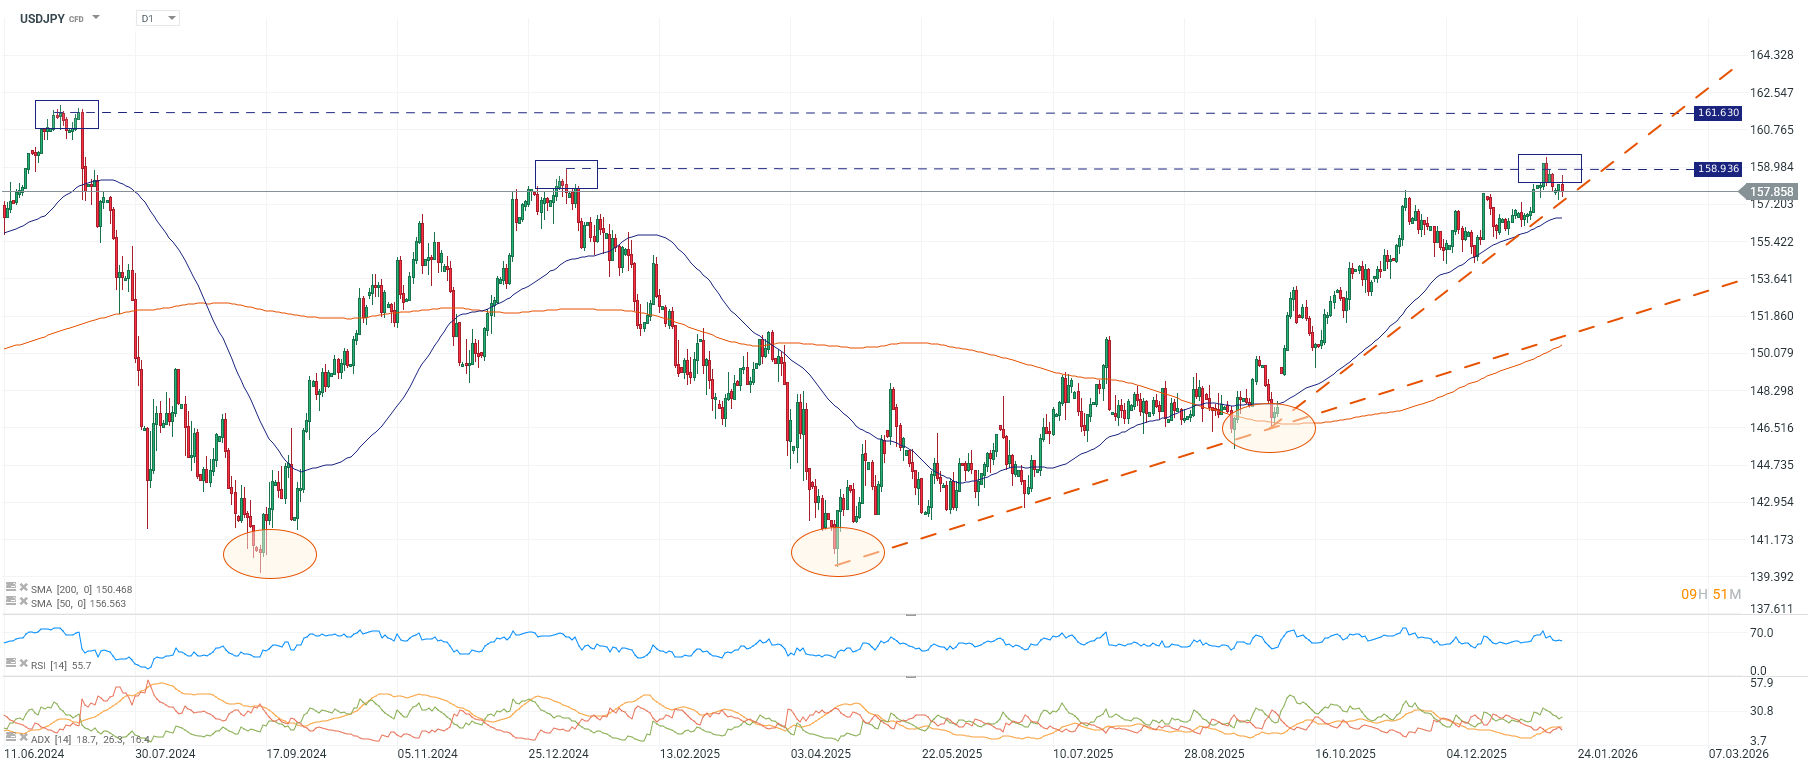Click the 160.765 price axis label
This screenshot has width=1810, height=779.
tap(1771, 130)
